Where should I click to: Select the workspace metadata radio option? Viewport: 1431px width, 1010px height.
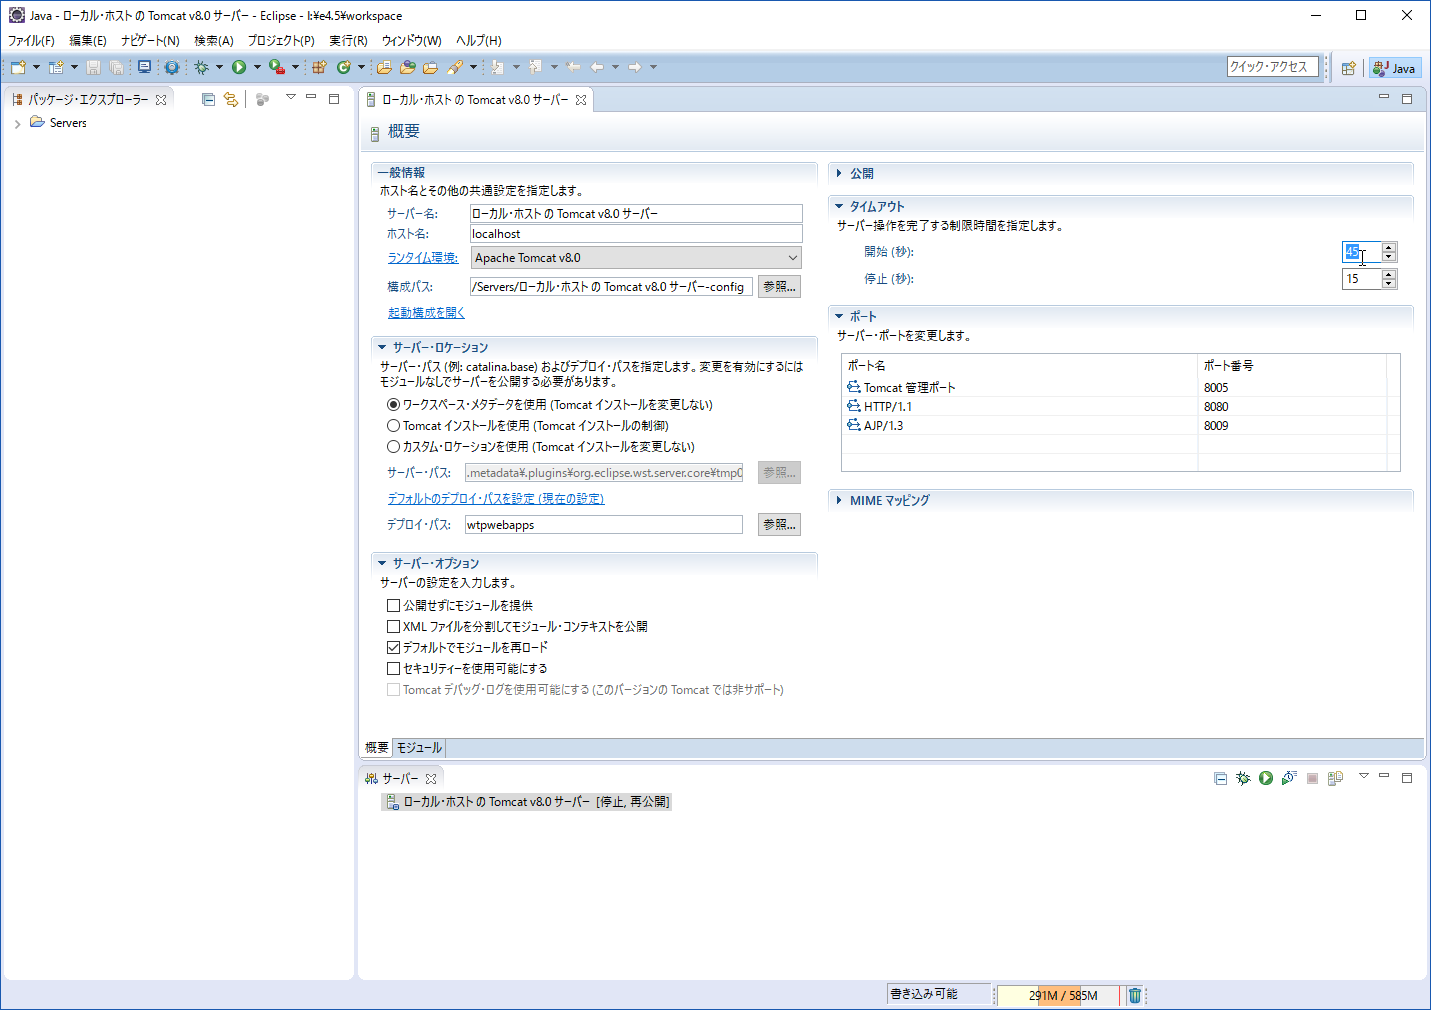click(394, 405)
